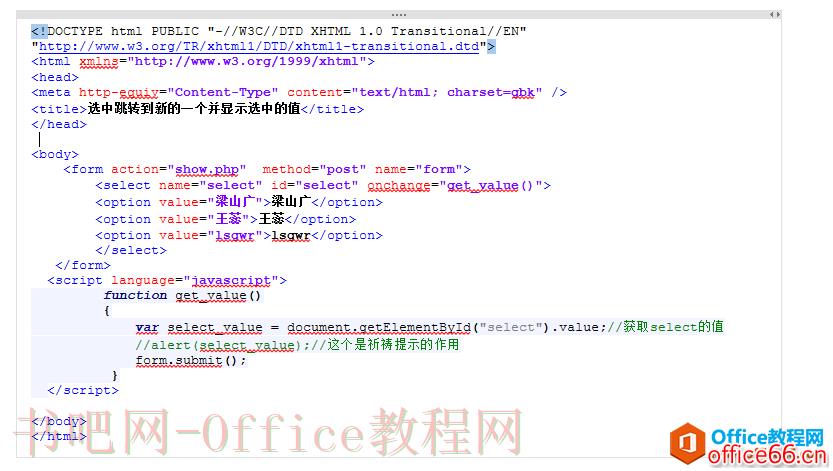Click the option line with value '梁山广'
Viewport: 833px width, 471px height.
[239, 202]
